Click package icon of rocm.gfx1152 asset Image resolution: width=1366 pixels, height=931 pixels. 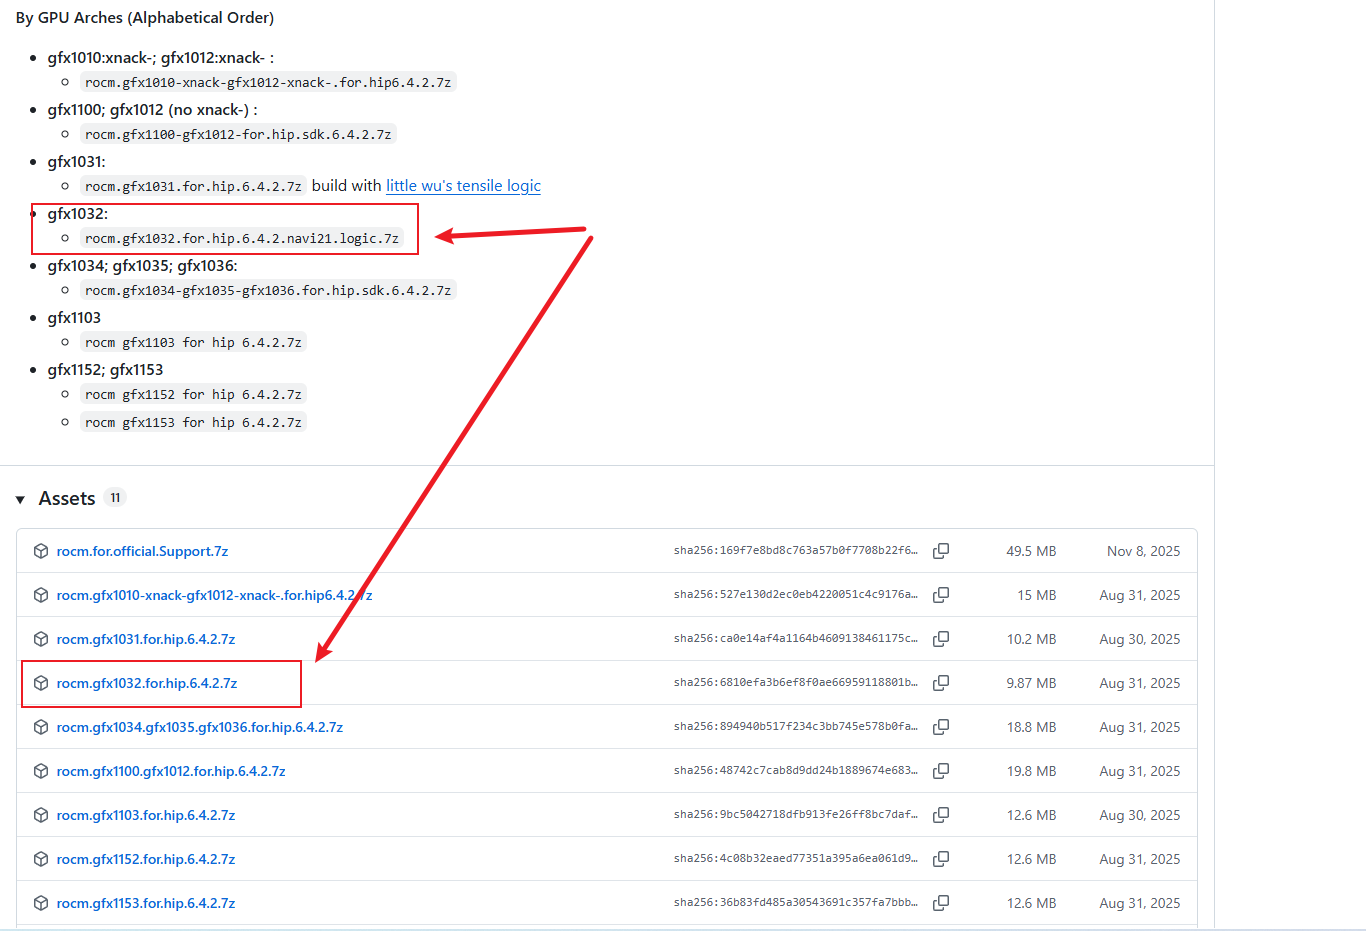(41, 859)
